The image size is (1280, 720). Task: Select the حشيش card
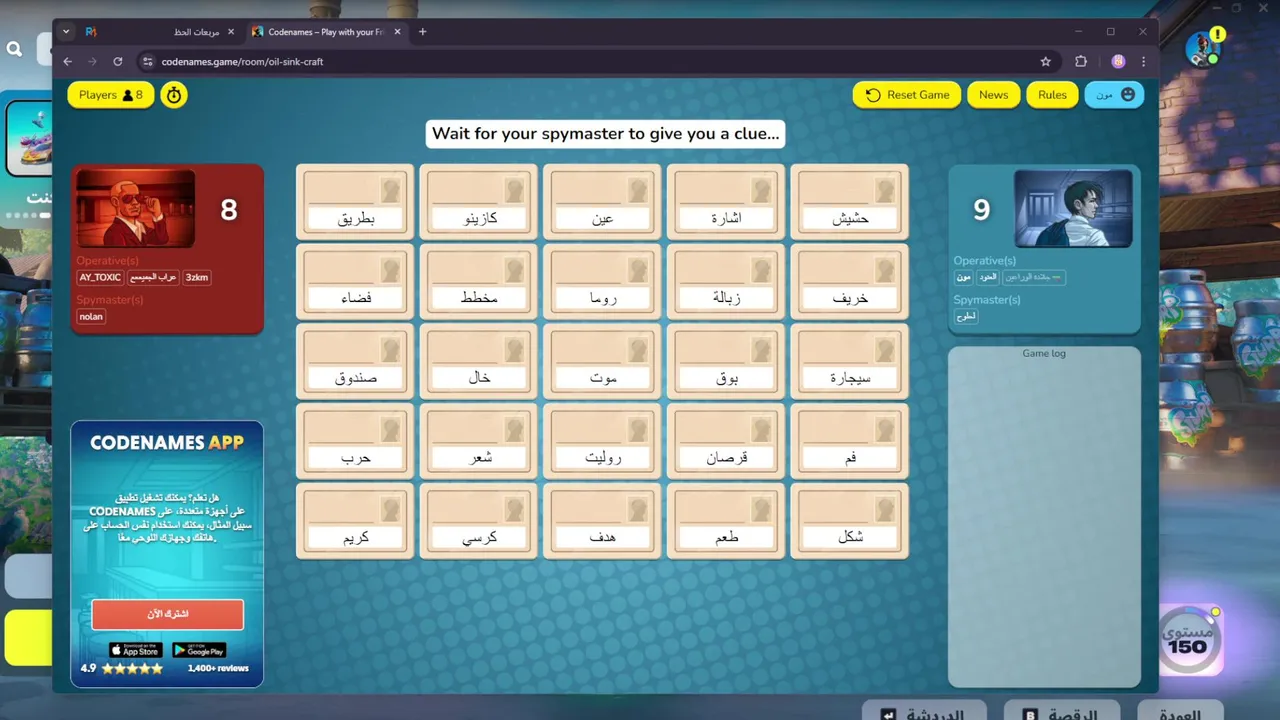849,201
